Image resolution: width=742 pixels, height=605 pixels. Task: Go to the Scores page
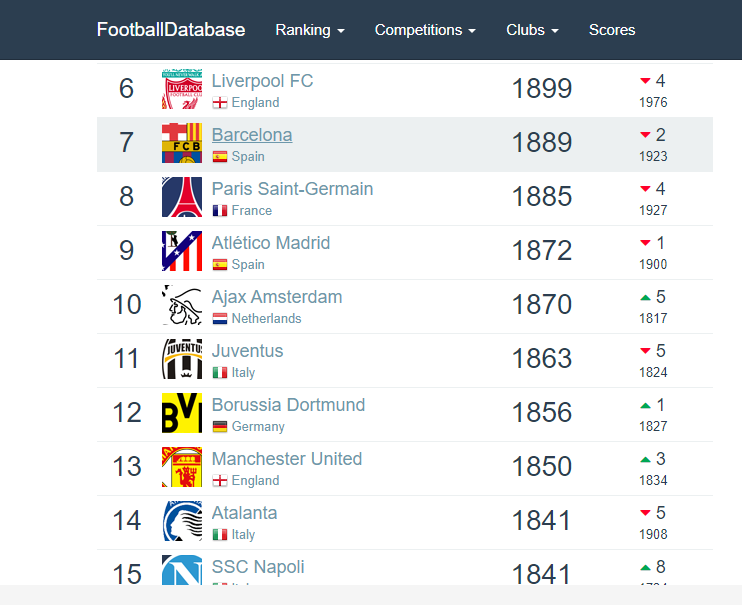click(x=612, y=30)
